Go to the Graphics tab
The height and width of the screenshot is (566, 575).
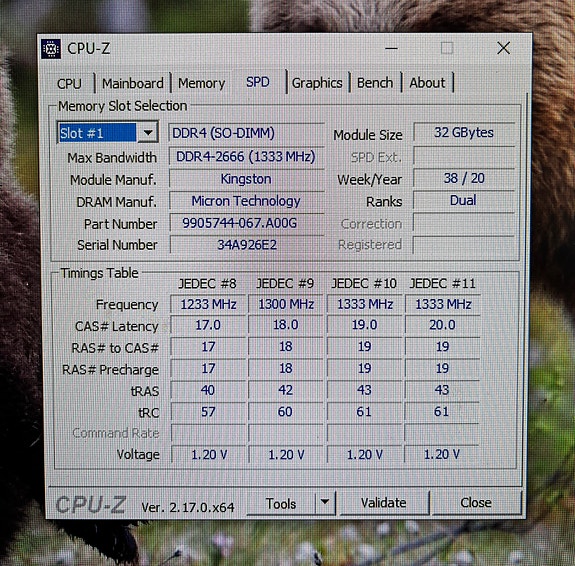coord(317,83)
